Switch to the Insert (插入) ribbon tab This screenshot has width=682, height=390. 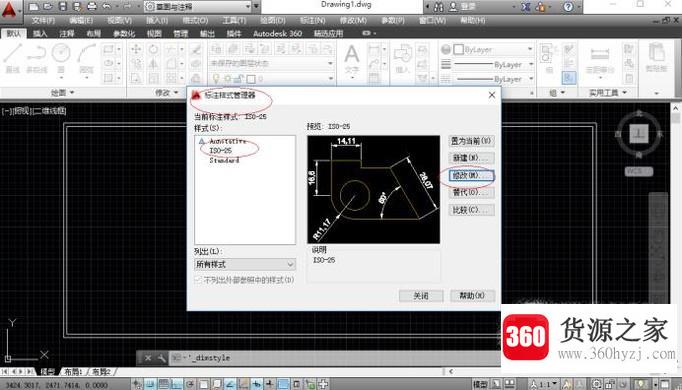pos(40,33)
